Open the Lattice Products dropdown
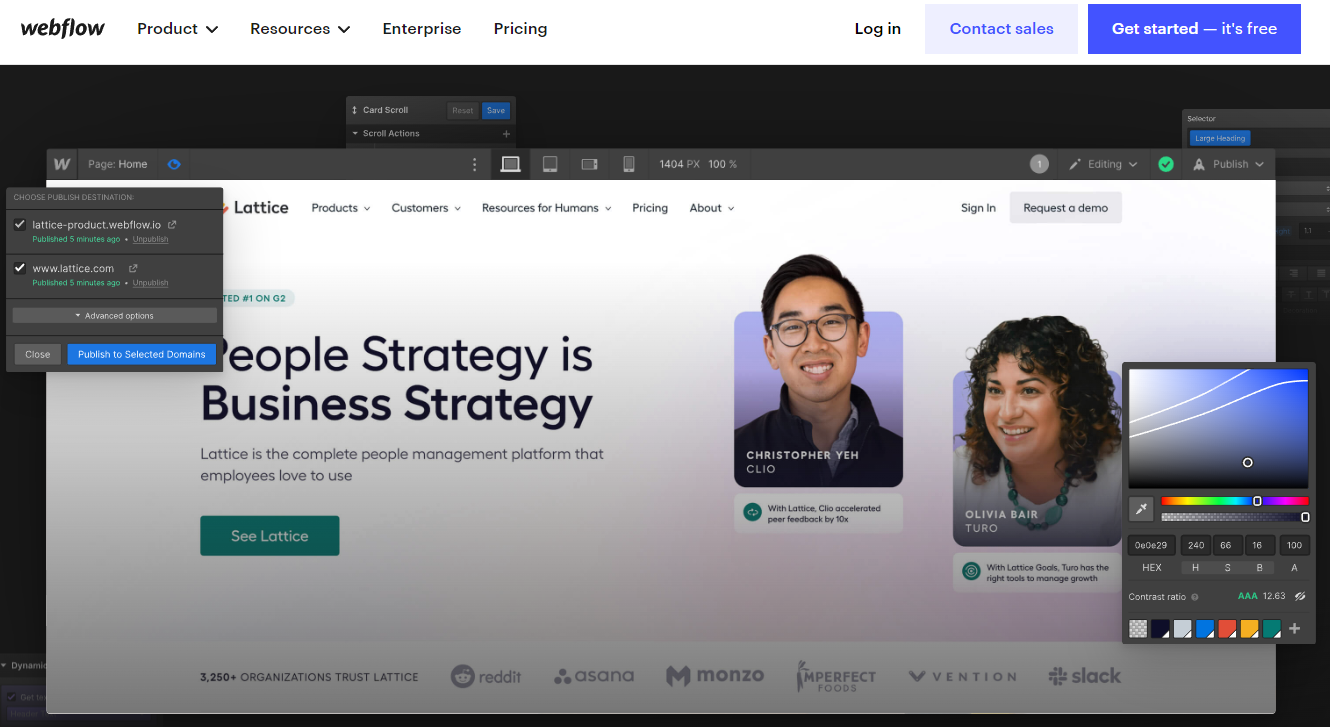This screenshot has width=1330, height=727. 341,208
